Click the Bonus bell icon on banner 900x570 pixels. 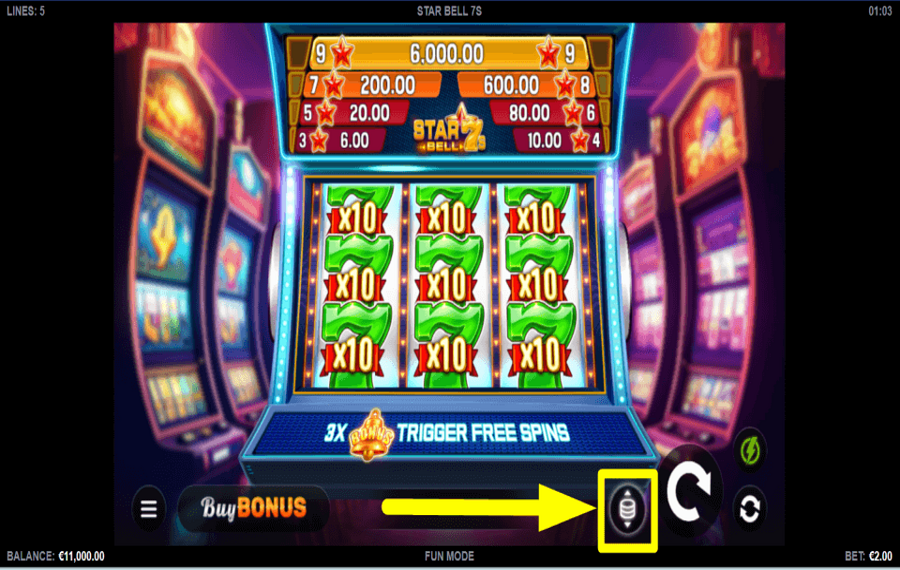pos(371,435)
